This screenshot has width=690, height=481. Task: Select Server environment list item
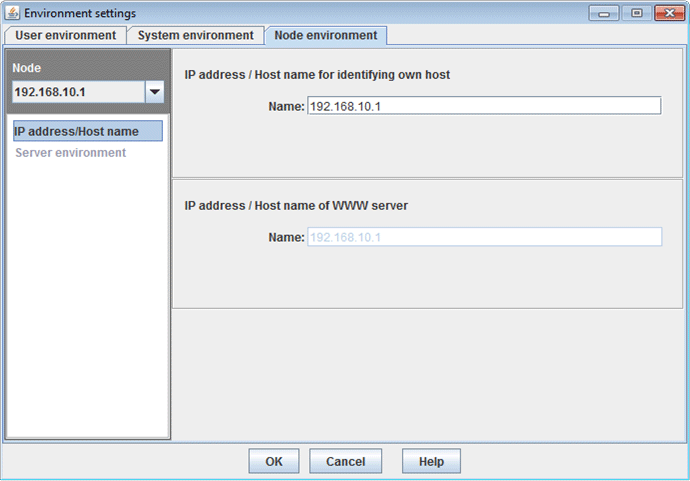point(70,153)
